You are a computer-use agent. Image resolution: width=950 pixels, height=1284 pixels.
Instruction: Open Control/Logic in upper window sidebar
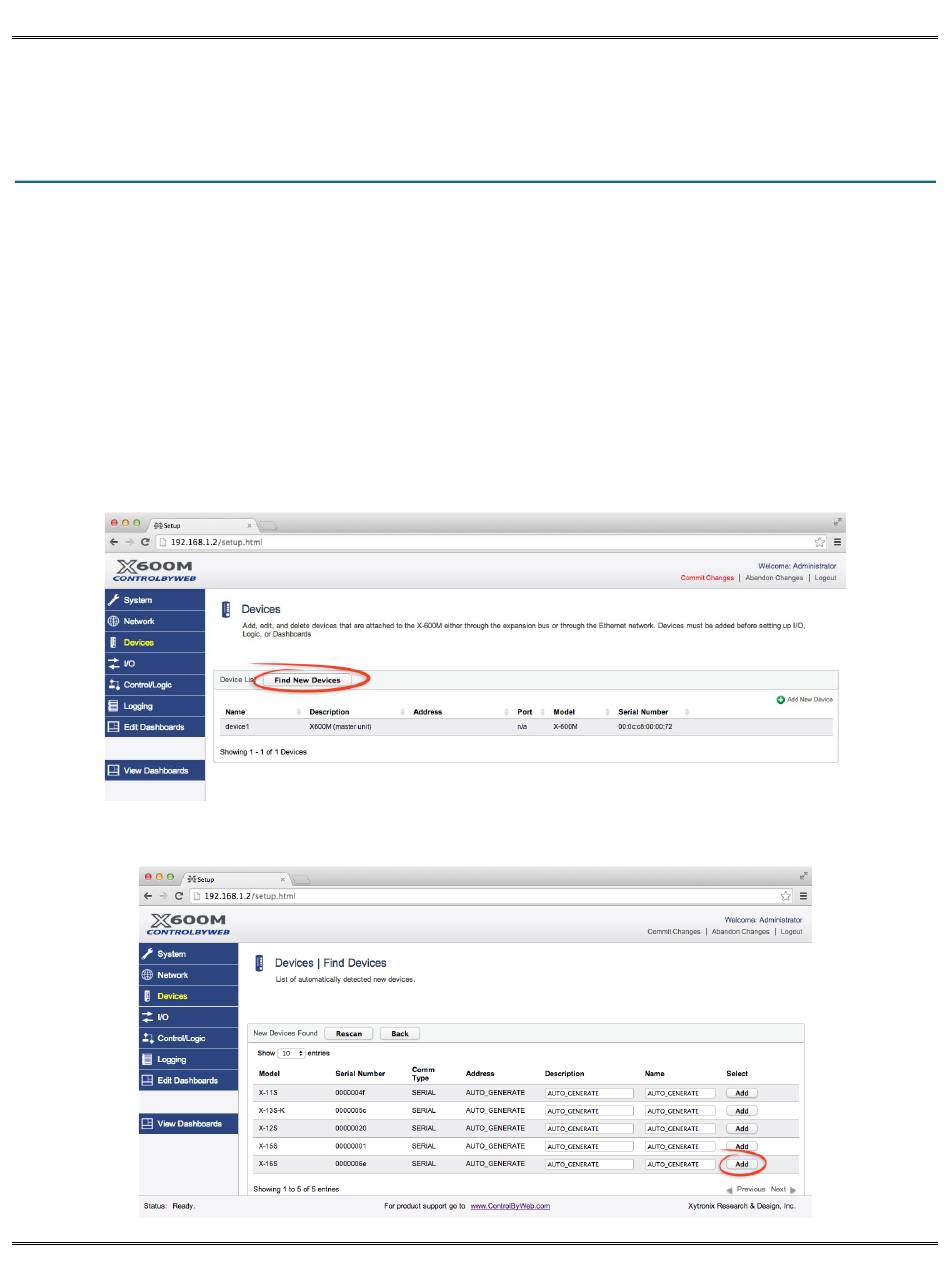(x=155, y=685)
